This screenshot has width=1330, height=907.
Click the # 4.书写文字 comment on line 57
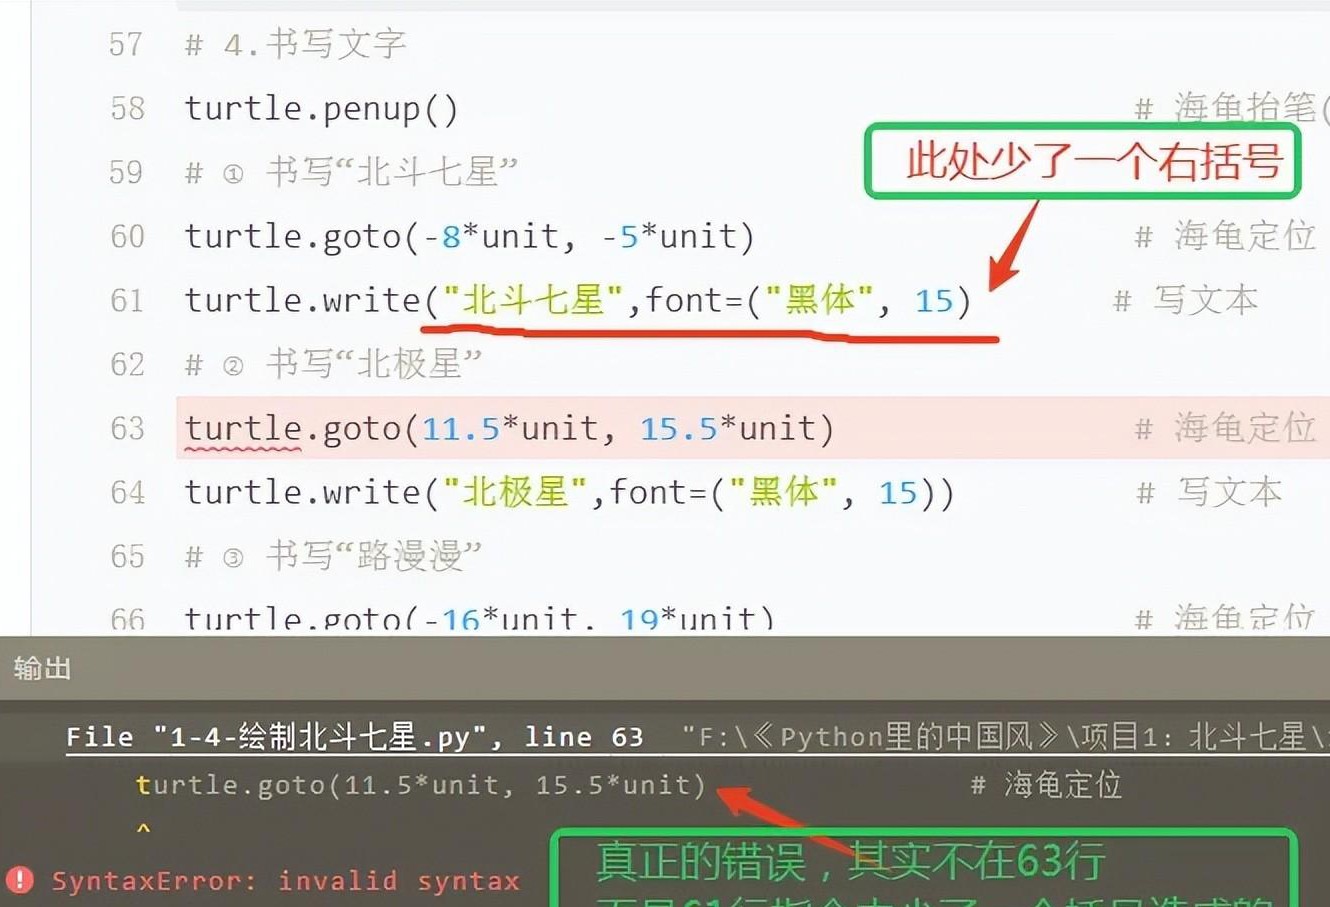tap(295, 44)
